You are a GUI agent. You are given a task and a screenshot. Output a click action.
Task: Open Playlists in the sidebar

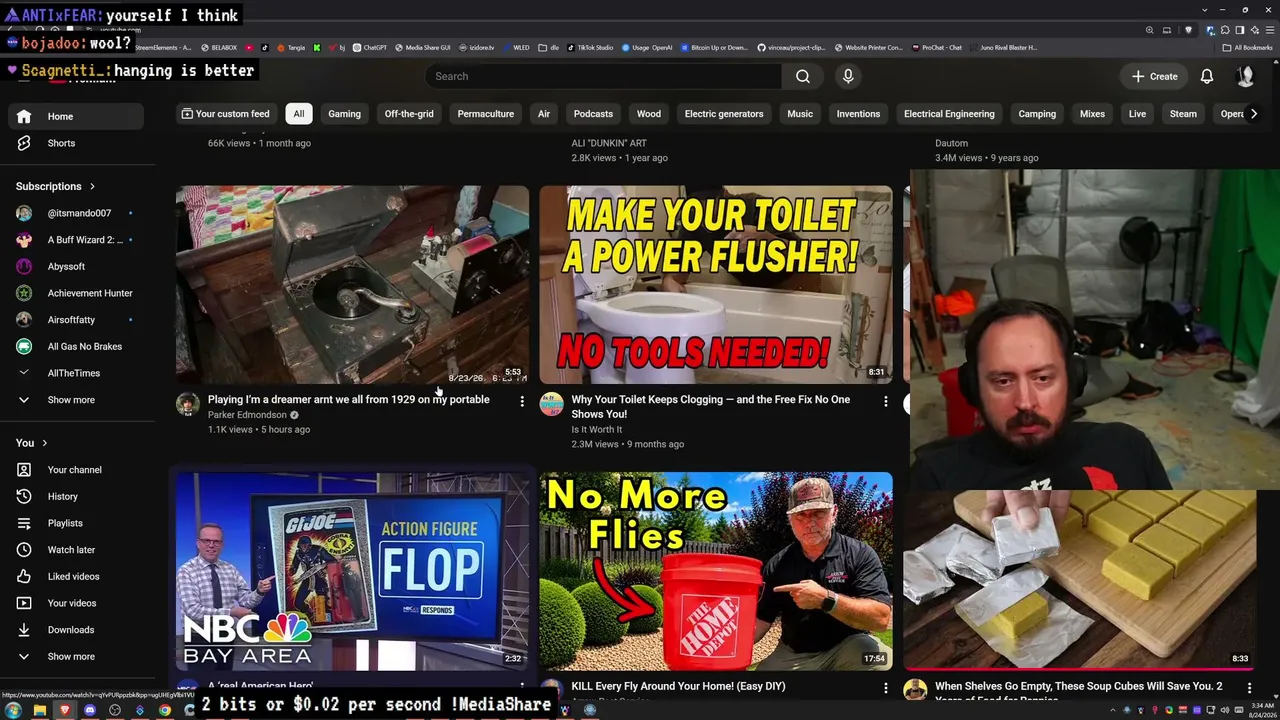(76, 523)
